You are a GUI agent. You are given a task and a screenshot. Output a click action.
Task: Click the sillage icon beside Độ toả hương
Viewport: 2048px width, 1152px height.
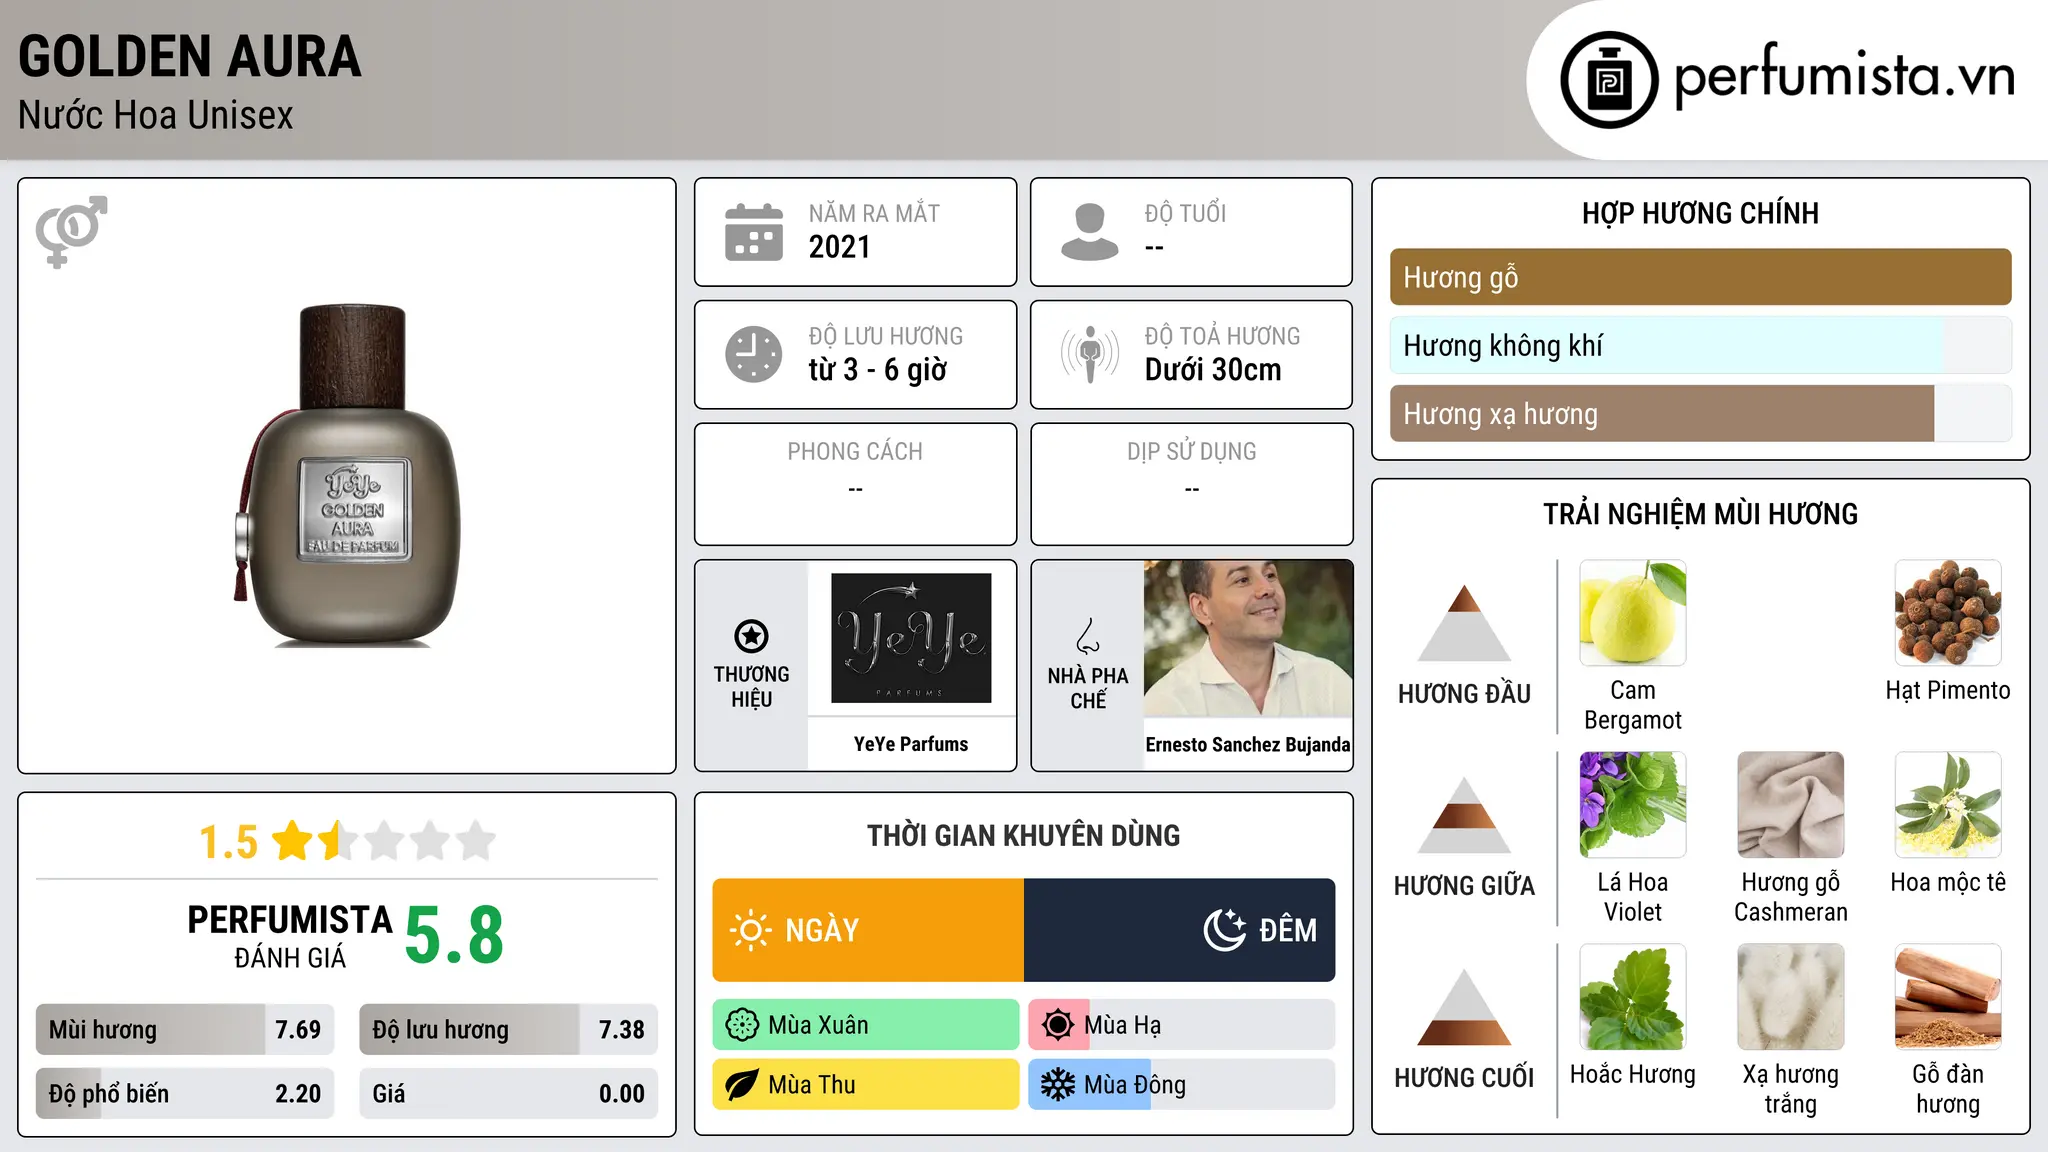[x=1090, y=354]
